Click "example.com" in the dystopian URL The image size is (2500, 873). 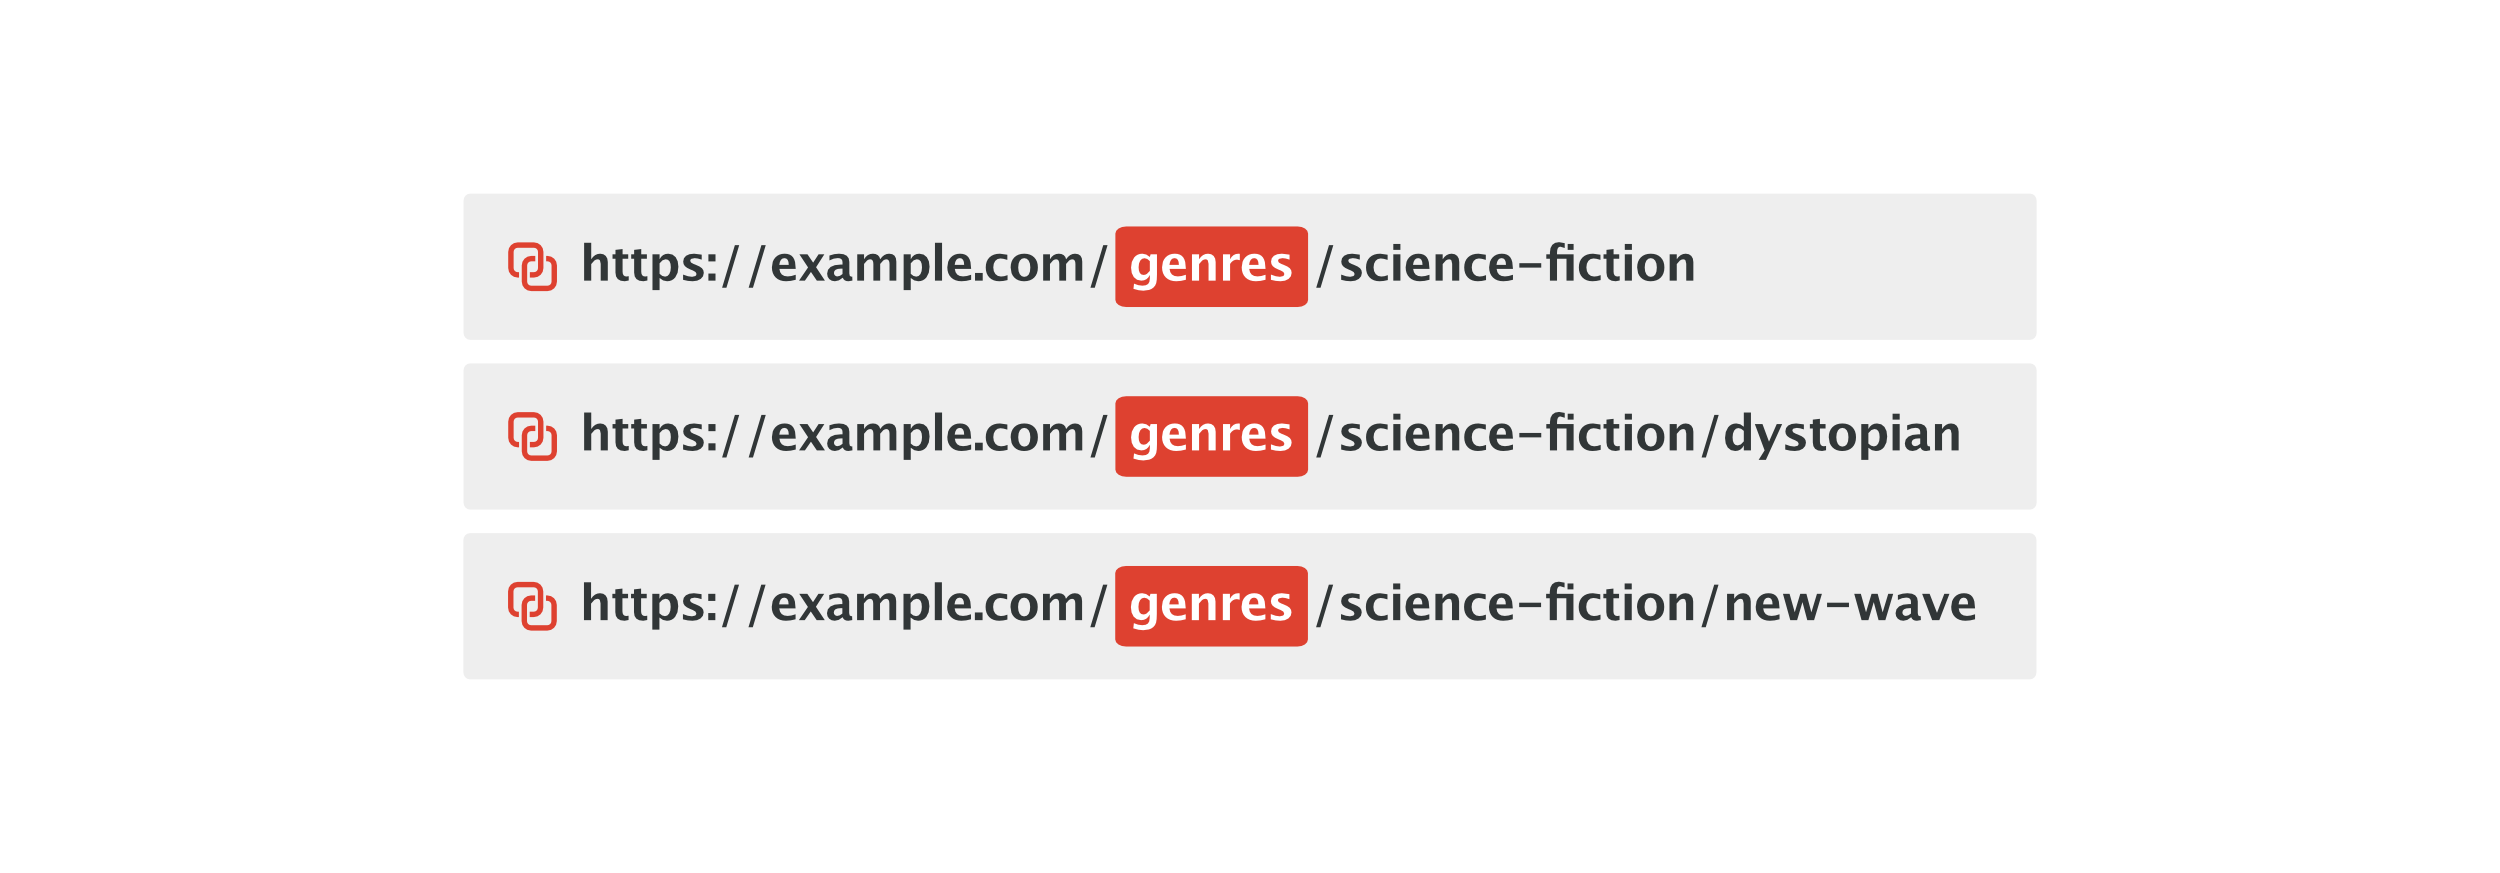pos(927,435)
